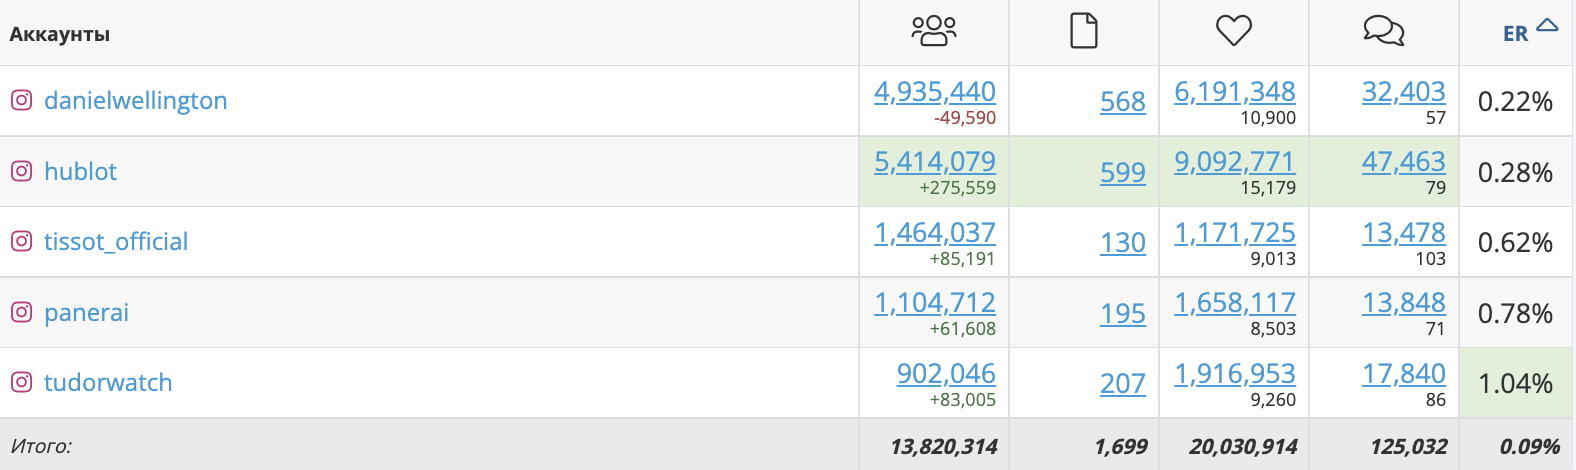The height and width of the screenshot is (470, 1576).
Task: Click Instagram icon beside tudorwatch
Action: pyautogui.click(x=21, y=382)
